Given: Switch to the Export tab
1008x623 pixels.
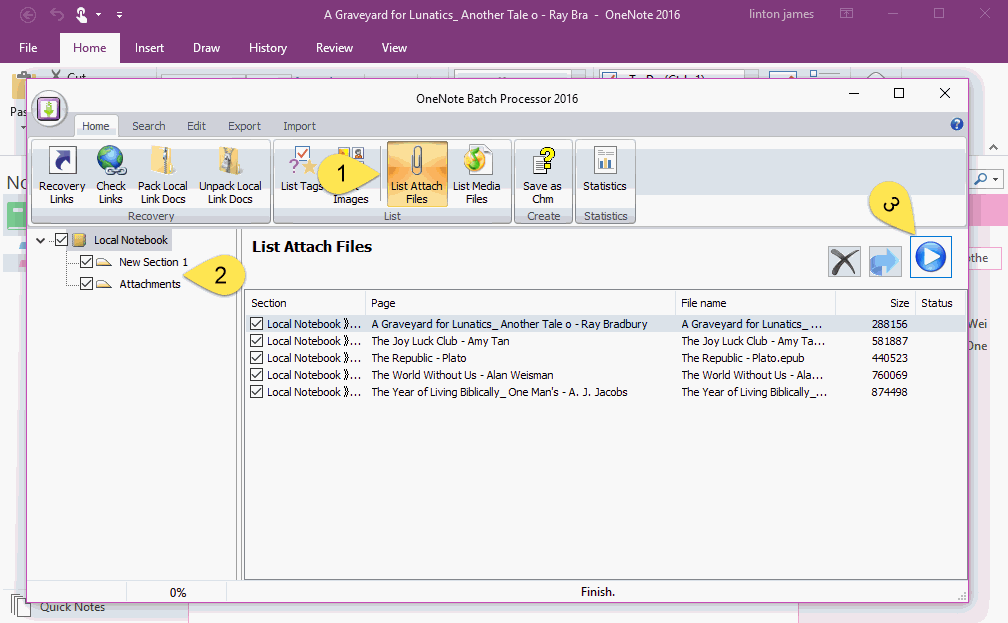Looking at the screenshot, I should 244,126.
